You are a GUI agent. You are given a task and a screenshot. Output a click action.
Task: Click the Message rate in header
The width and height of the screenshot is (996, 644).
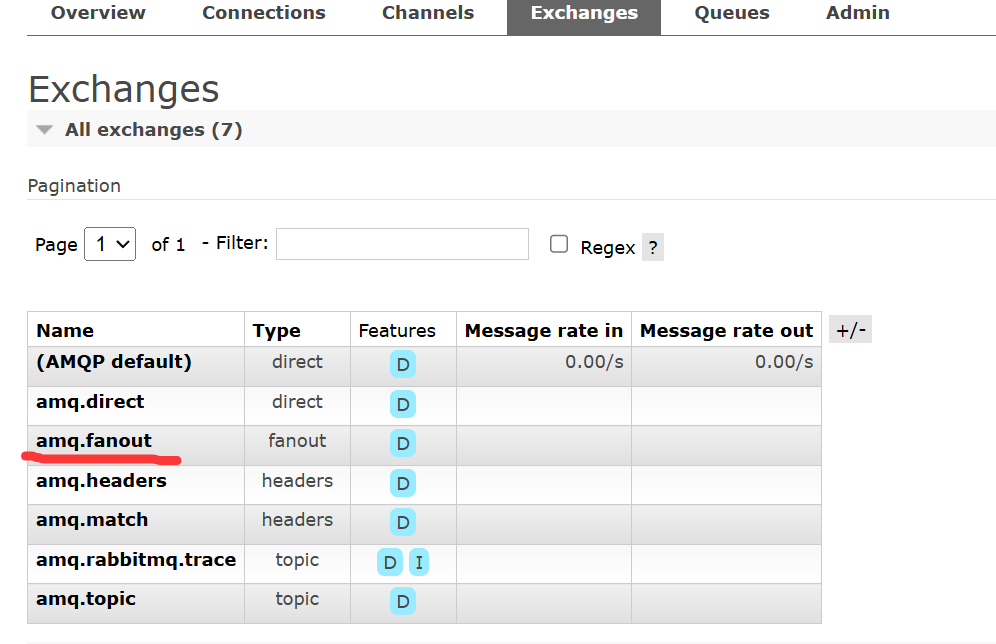544,331
